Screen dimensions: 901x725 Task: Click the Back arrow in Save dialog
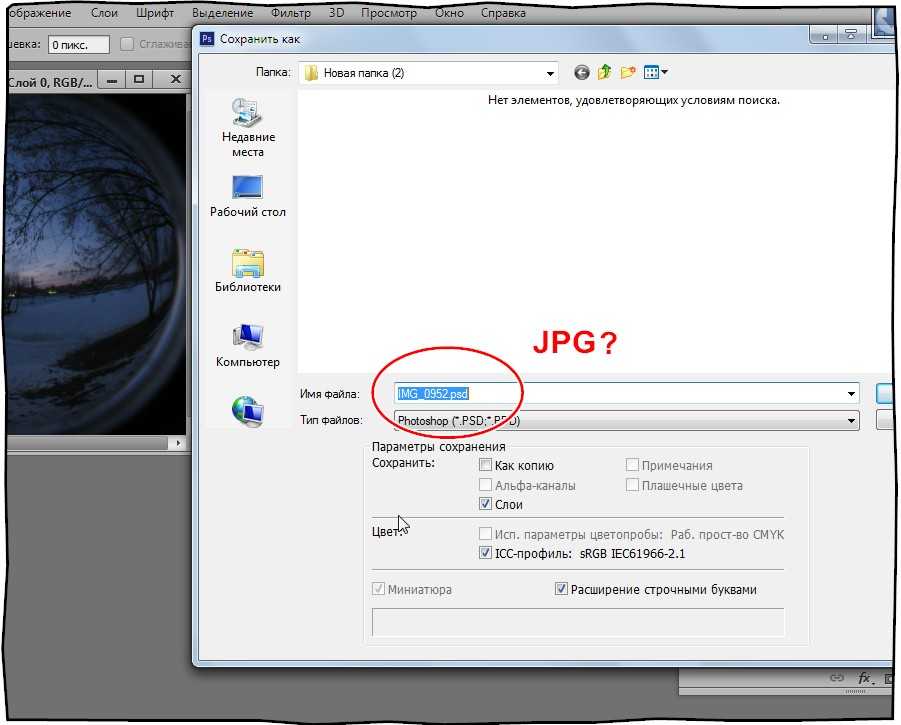[582, 72]
